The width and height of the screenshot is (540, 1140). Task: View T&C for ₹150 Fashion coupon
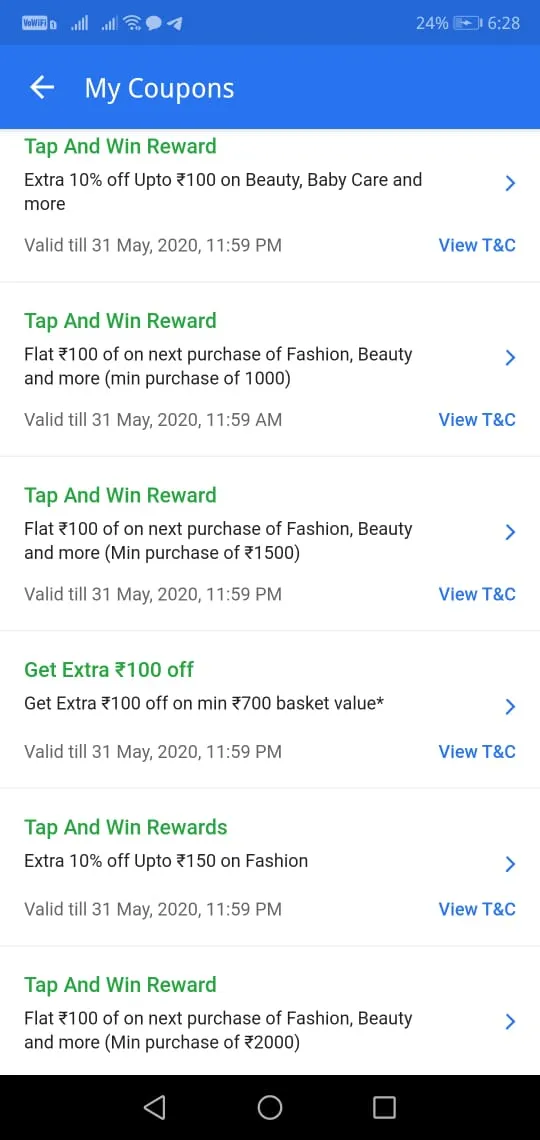coord(477,910)
